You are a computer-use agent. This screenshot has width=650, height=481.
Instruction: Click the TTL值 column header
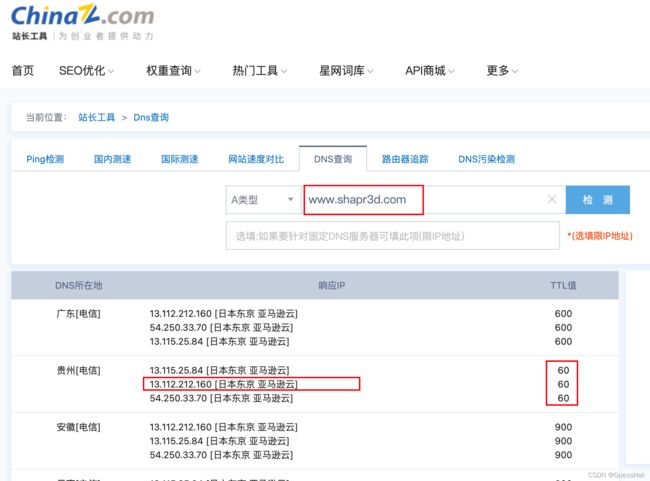[563, 285]
